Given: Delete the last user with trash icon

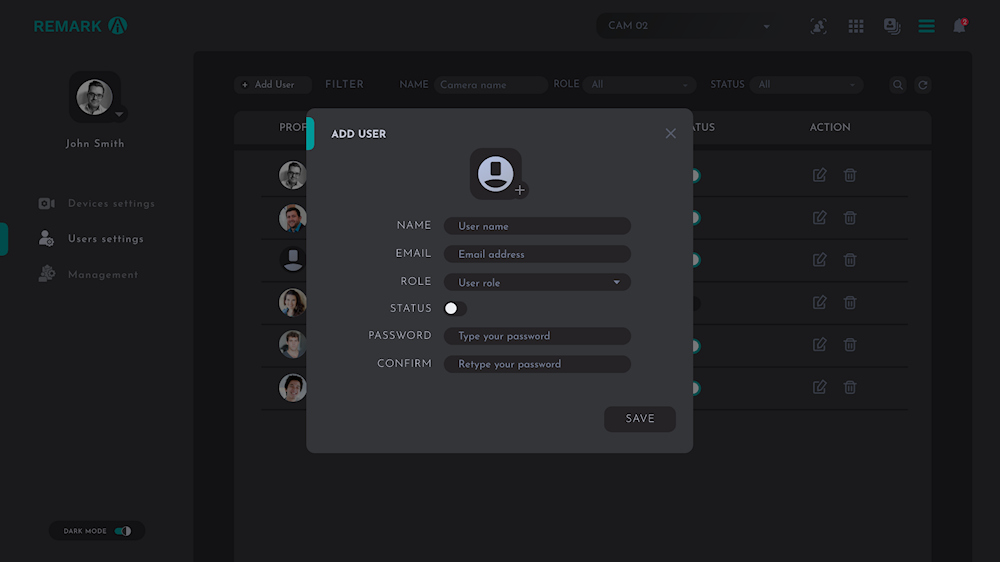Looking at the screenshot, I should tap(850, 387).
